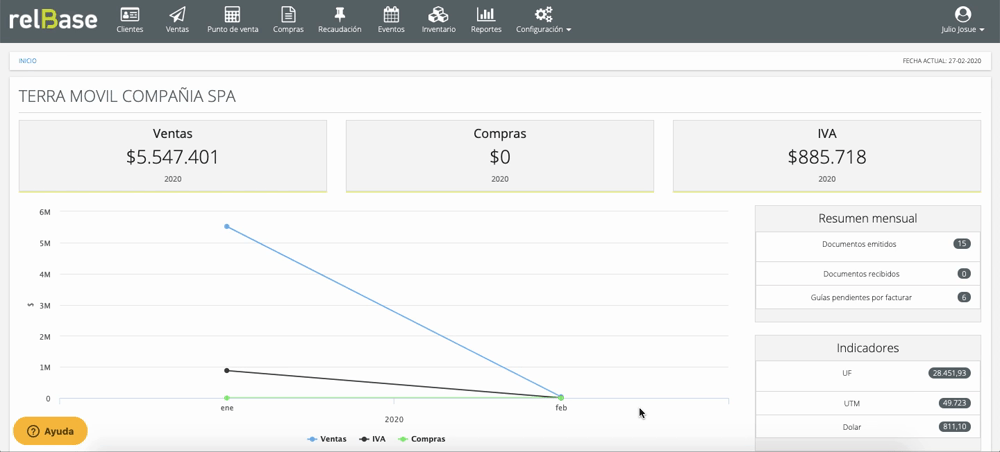Click the relBase logo
The height and width of the screenshot is (452, 1000).
53,20
